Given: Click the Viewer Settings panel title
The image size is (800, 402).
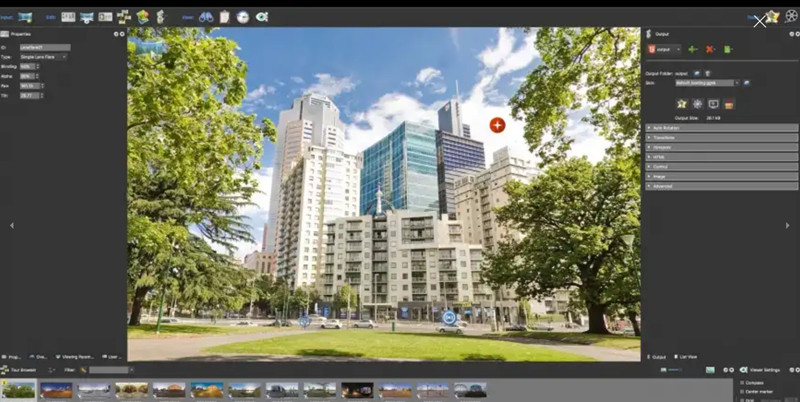Looking at the screenshot, I should 767,370.
